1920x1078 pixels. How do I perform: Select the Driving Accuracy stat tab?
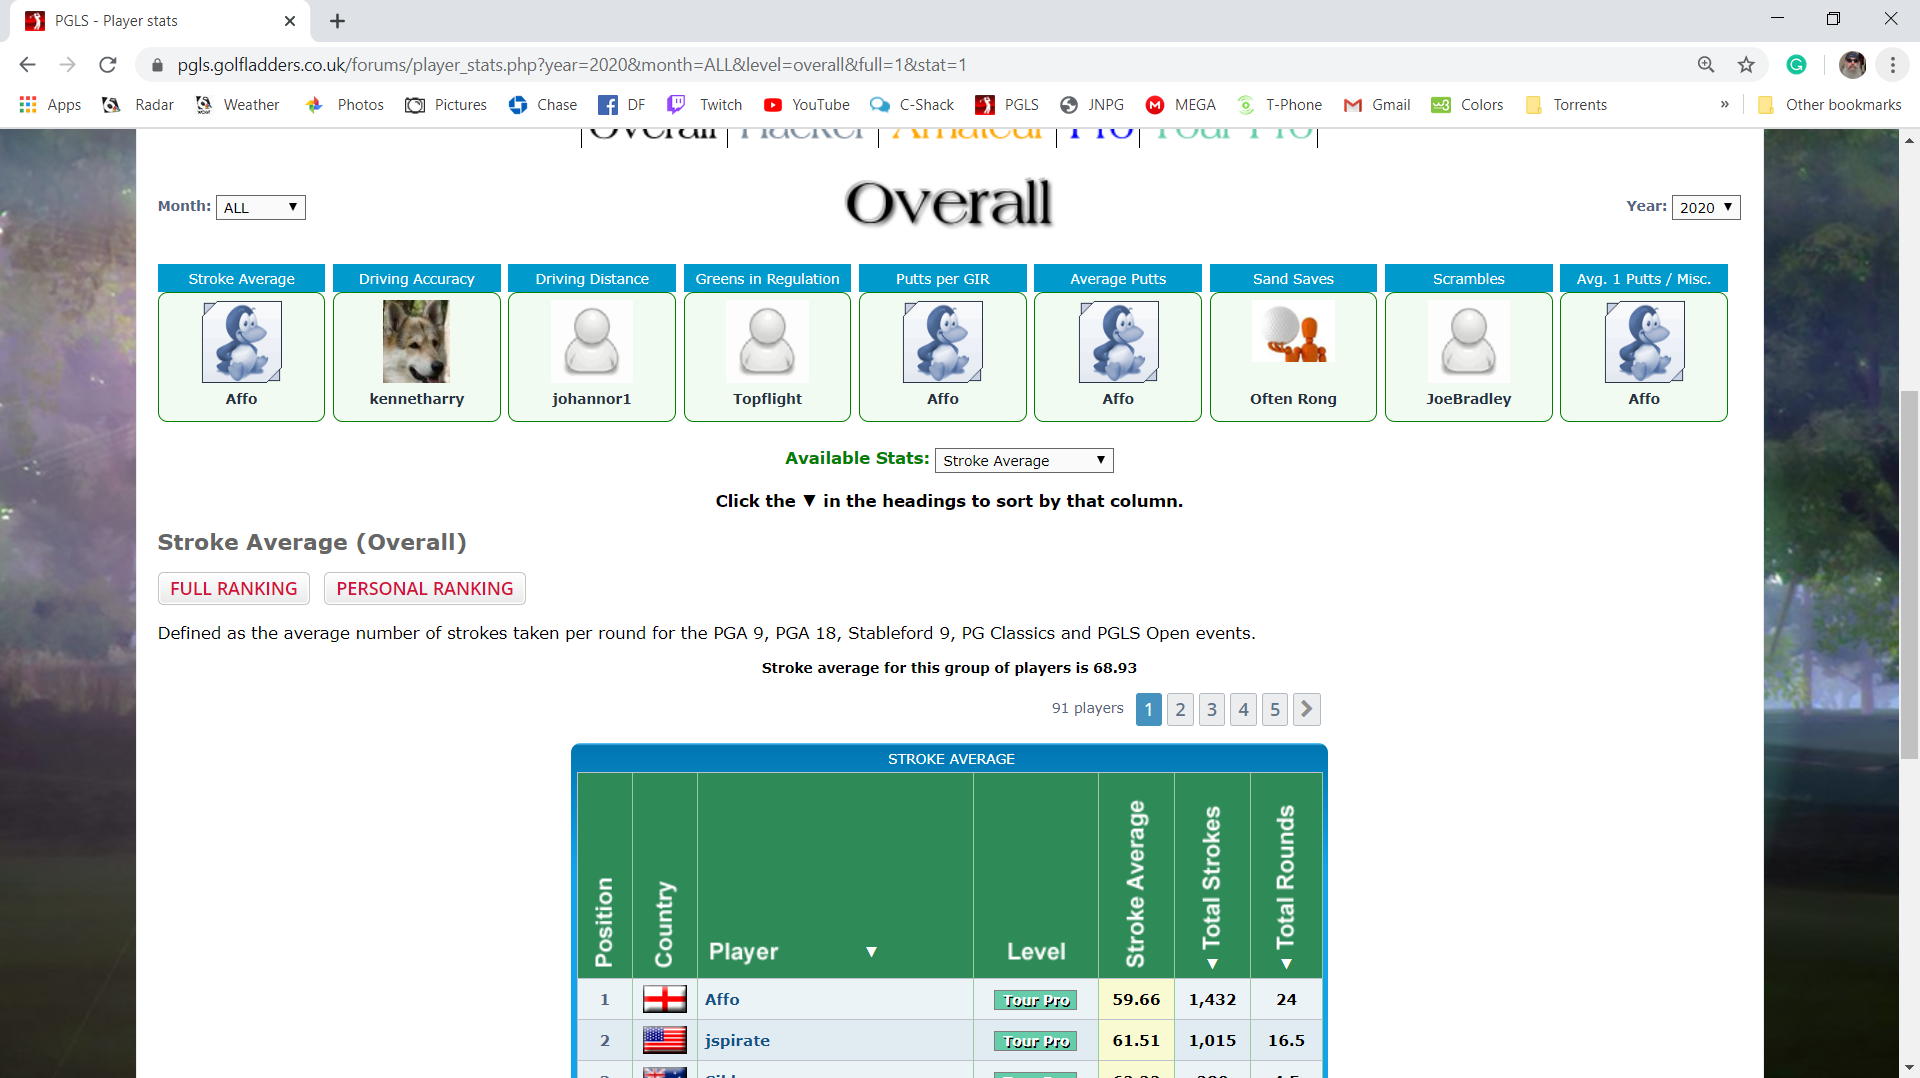416,279
